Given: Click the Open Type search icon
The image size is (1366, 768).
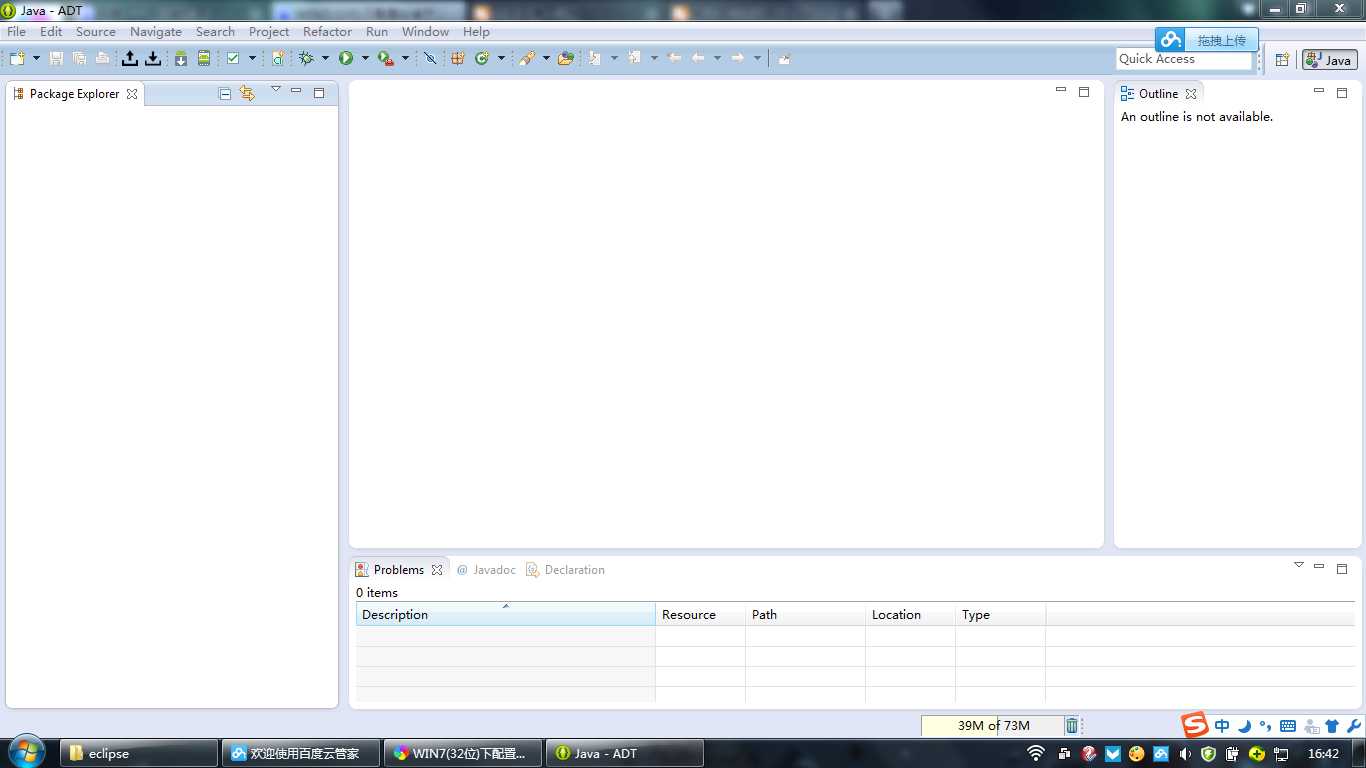Looking at the screenshot, I should coord(527,58).
